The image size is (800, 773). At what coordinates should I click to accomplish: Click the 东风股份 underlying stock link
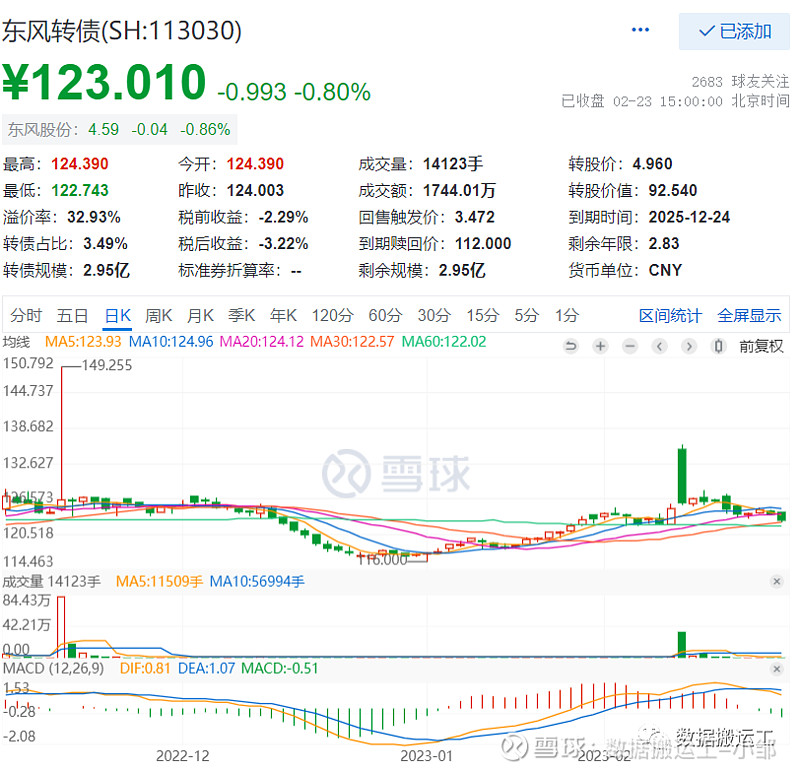click(119, 130)
